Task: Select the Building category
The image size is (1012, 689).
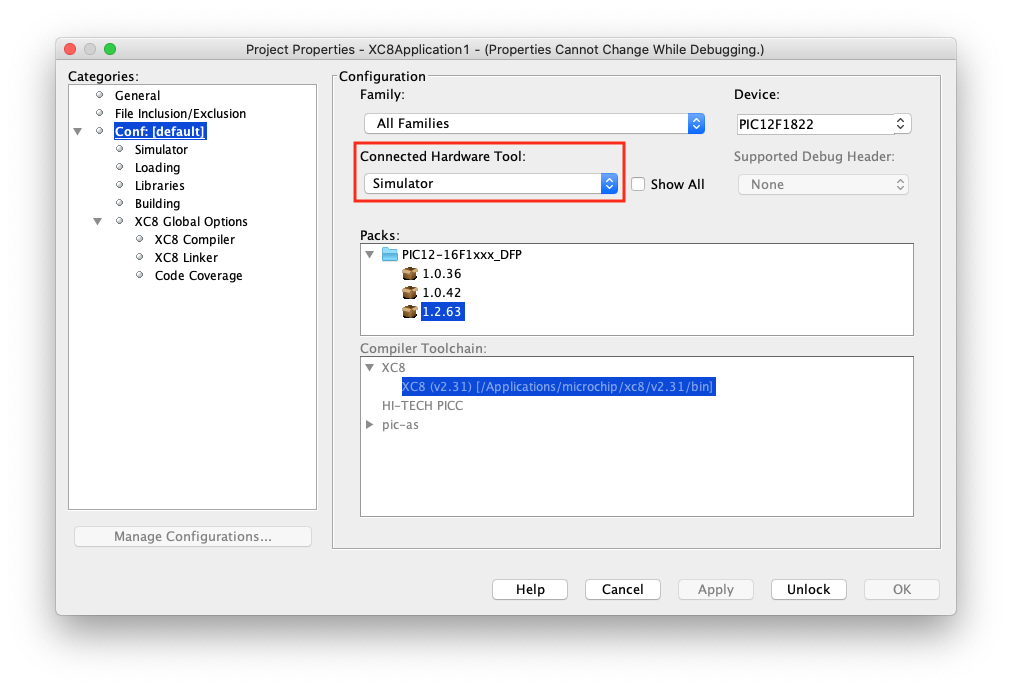Action: pos(157,204)
